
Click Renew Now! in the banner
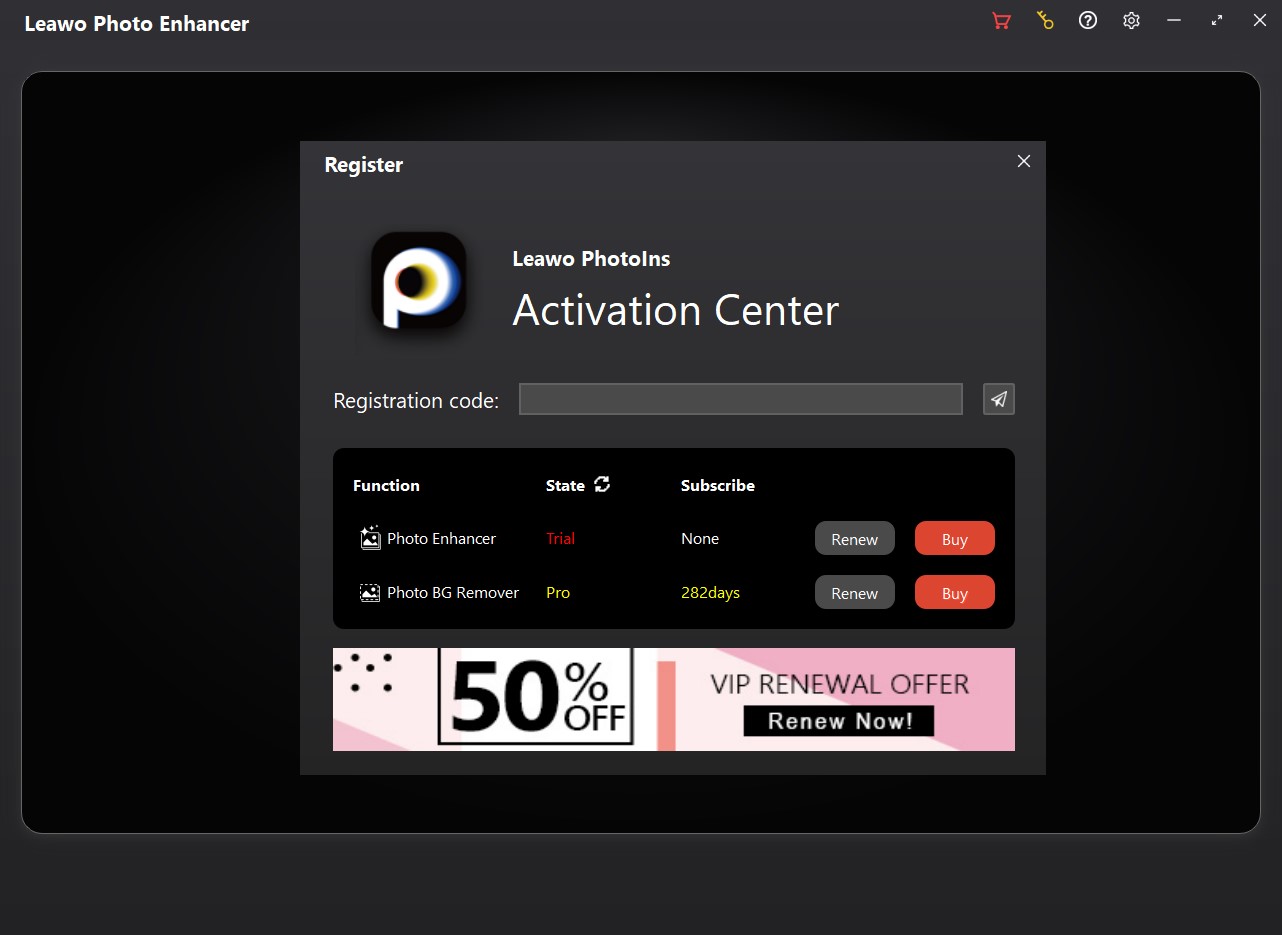839,721
